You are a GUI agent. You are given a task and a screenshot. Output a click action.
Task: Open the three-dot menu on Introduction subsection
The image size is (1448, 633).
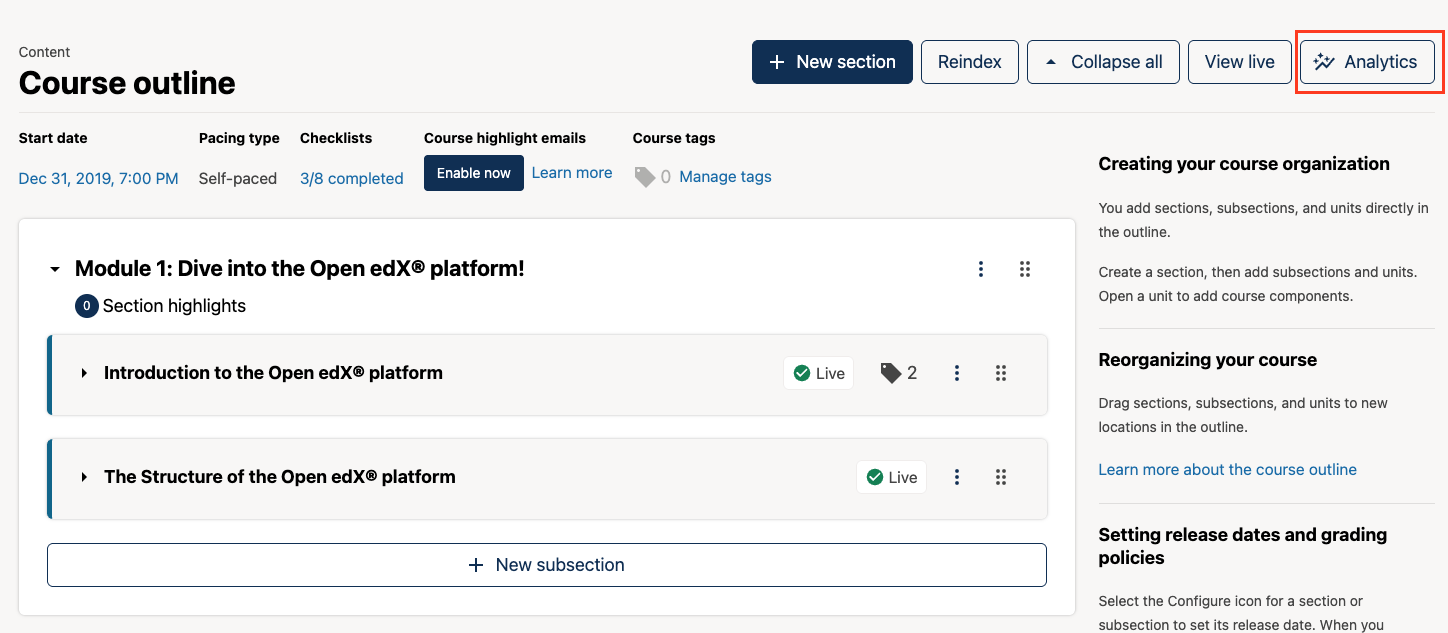[x=957, y=372]
